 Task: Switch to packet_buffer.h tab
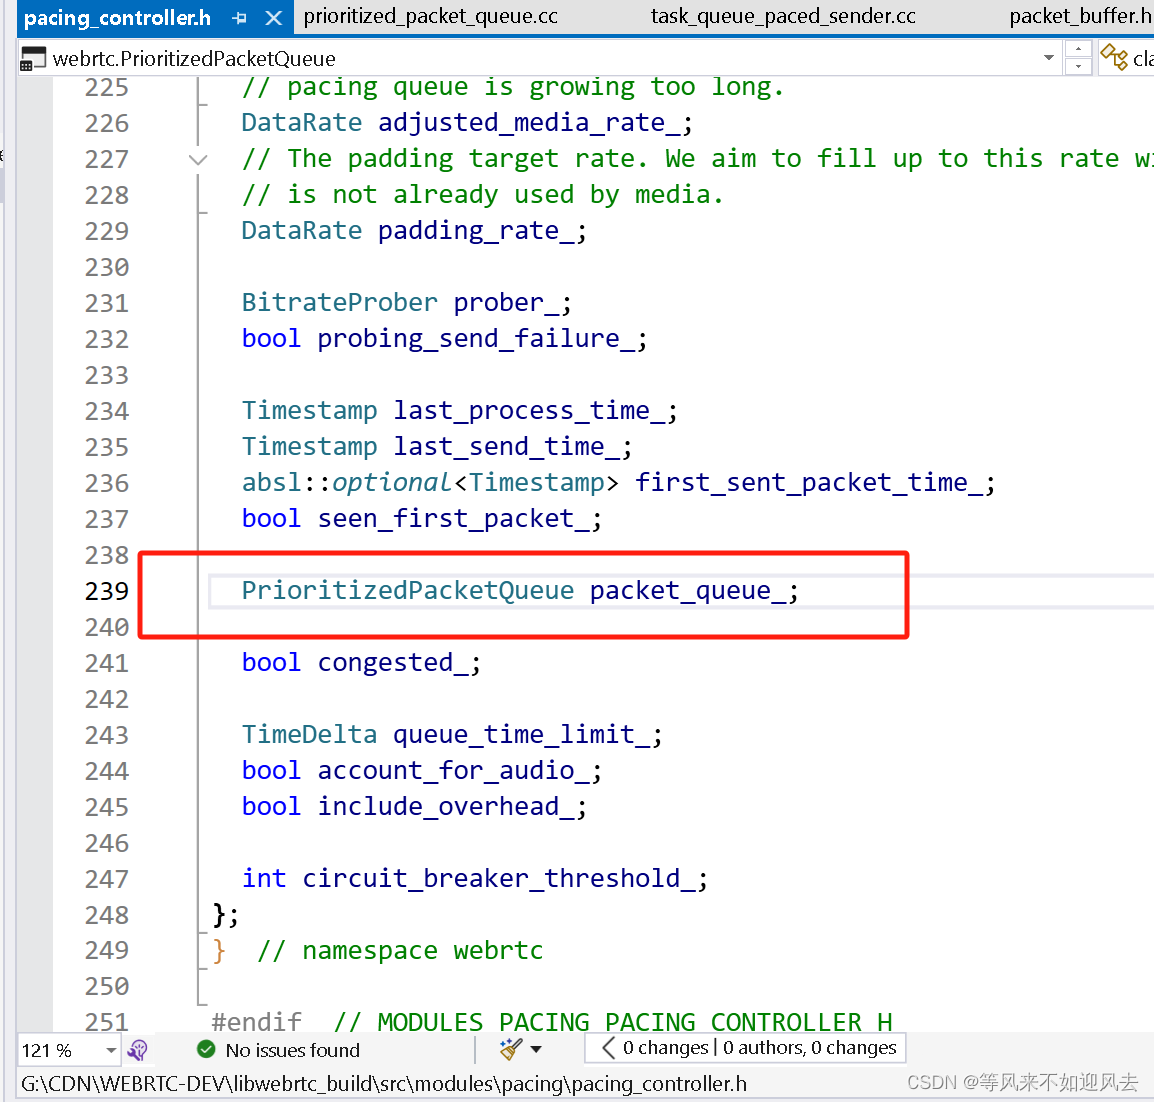tap(1079, 16)
